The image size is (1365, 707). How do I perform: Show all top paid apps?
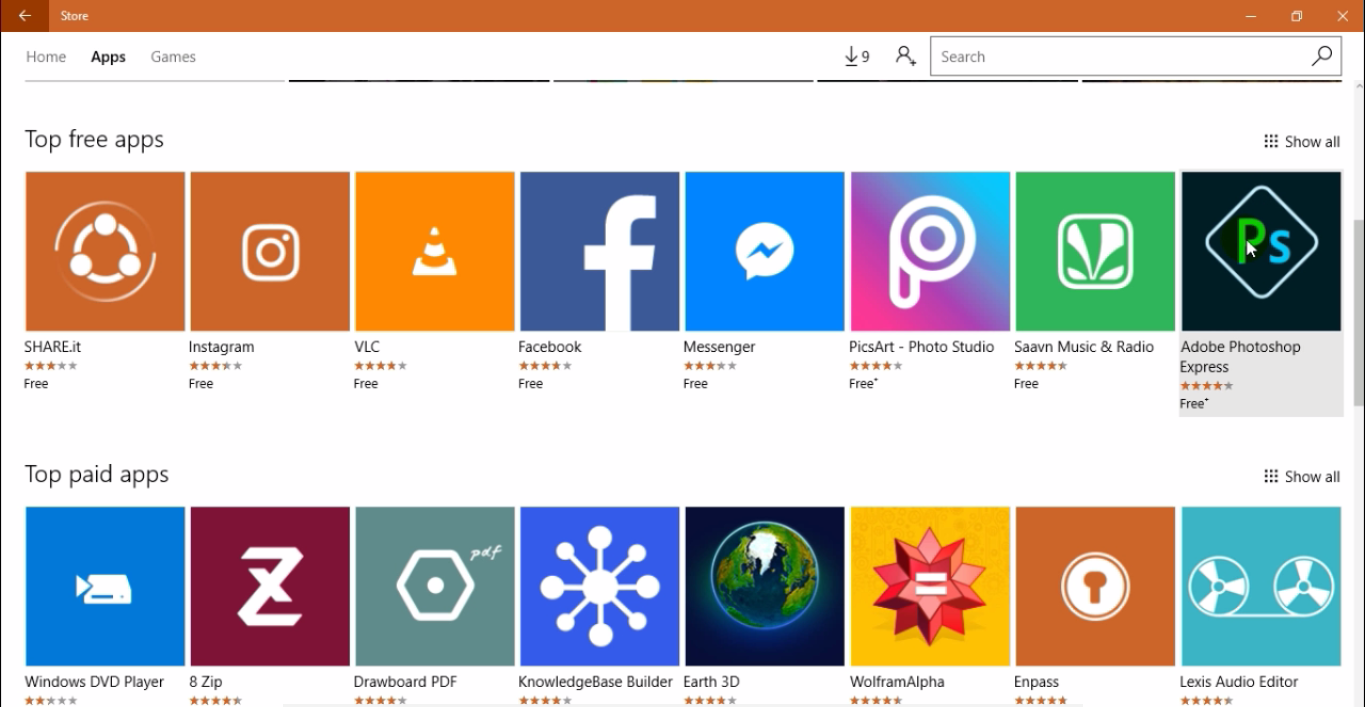point(1302,476)
